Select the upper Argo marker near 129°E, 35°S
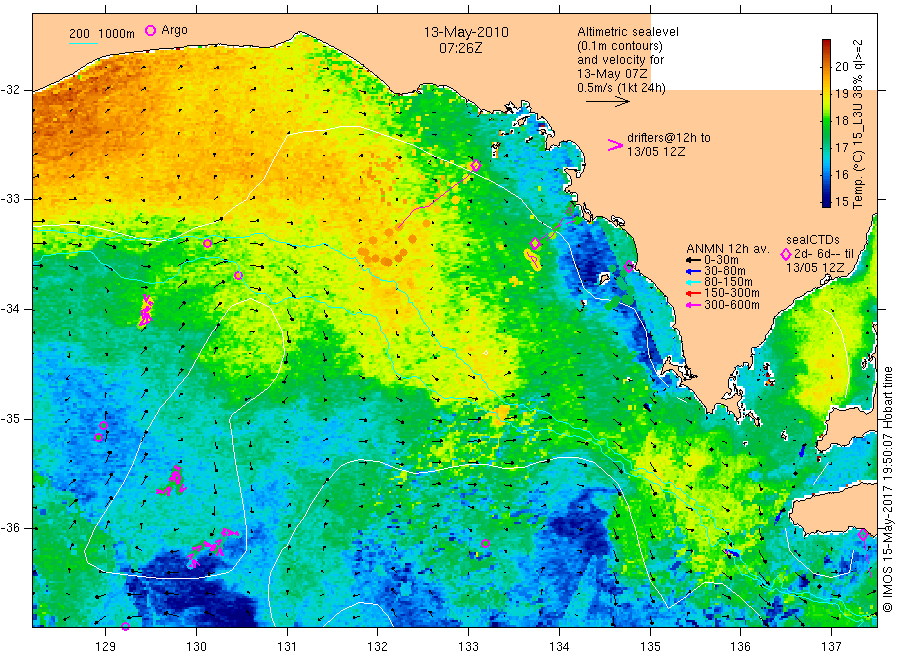Viewport: 900px width, 660px height. point(103,425)
